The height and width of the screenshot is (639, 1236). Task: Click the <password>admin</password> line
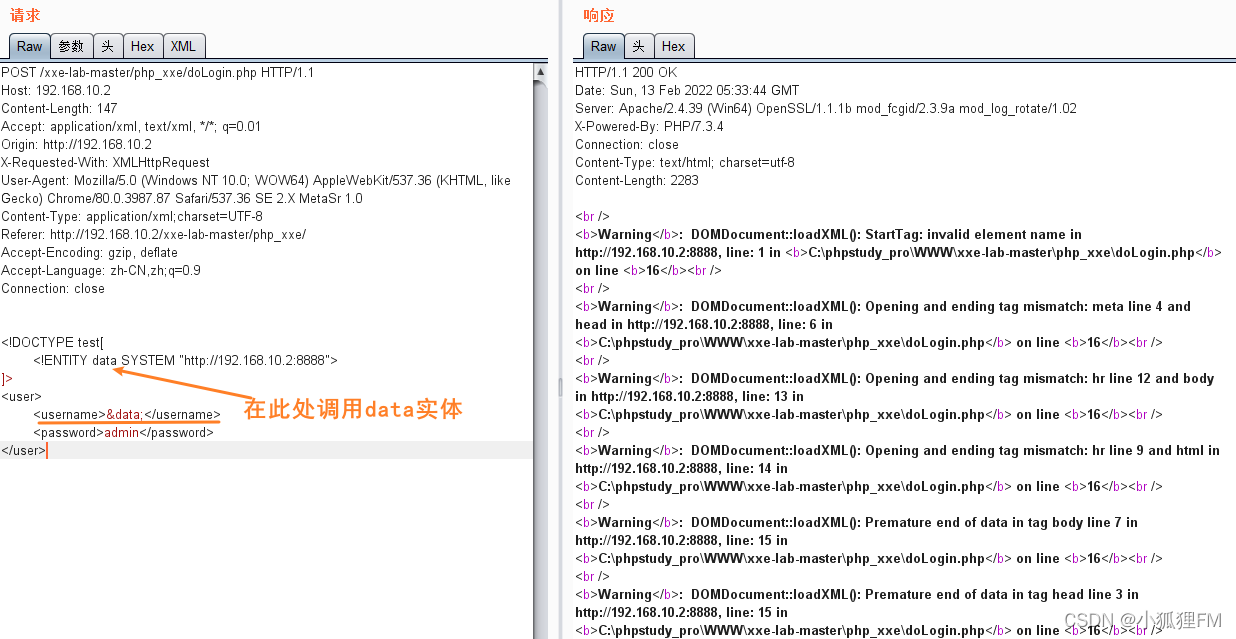click(123, 433)
